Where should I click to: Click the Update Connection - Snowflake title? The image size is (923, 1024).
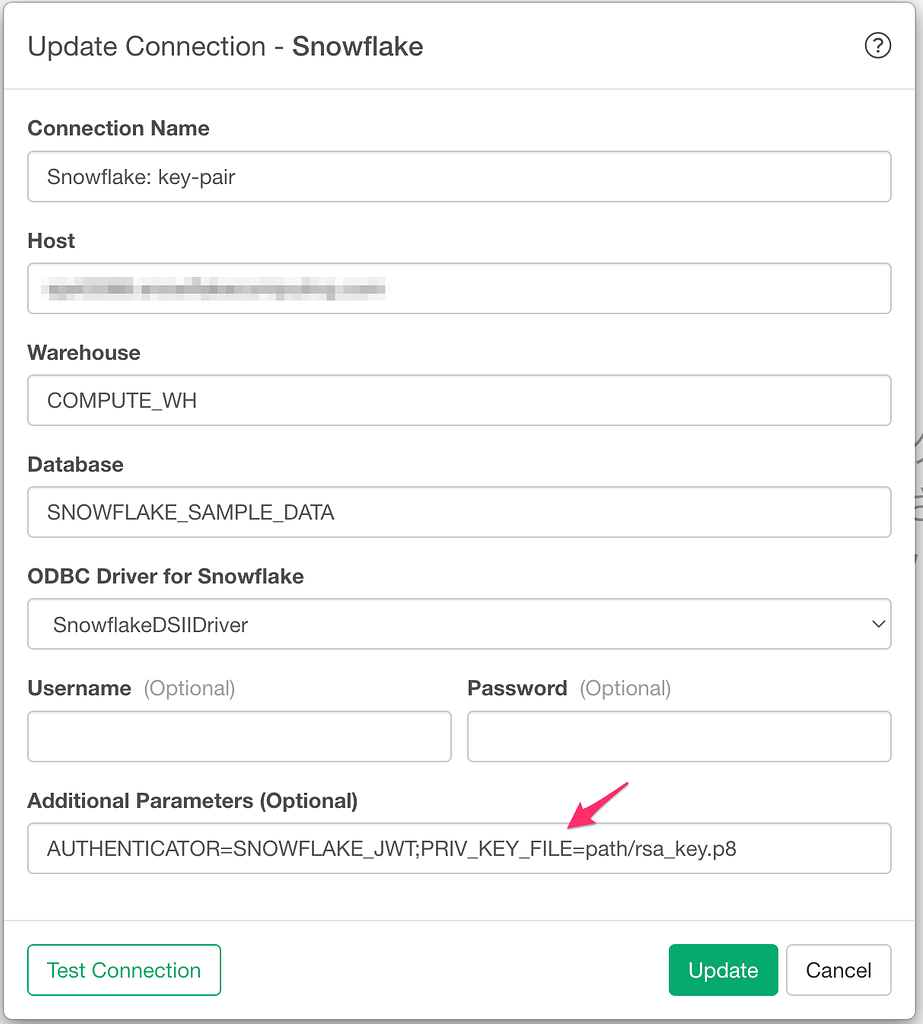225,47
